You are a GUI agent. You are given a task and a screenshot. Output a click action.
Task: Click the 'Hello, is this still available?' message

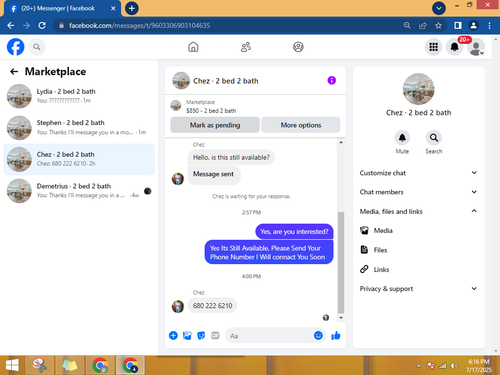(x=231, y=157)
